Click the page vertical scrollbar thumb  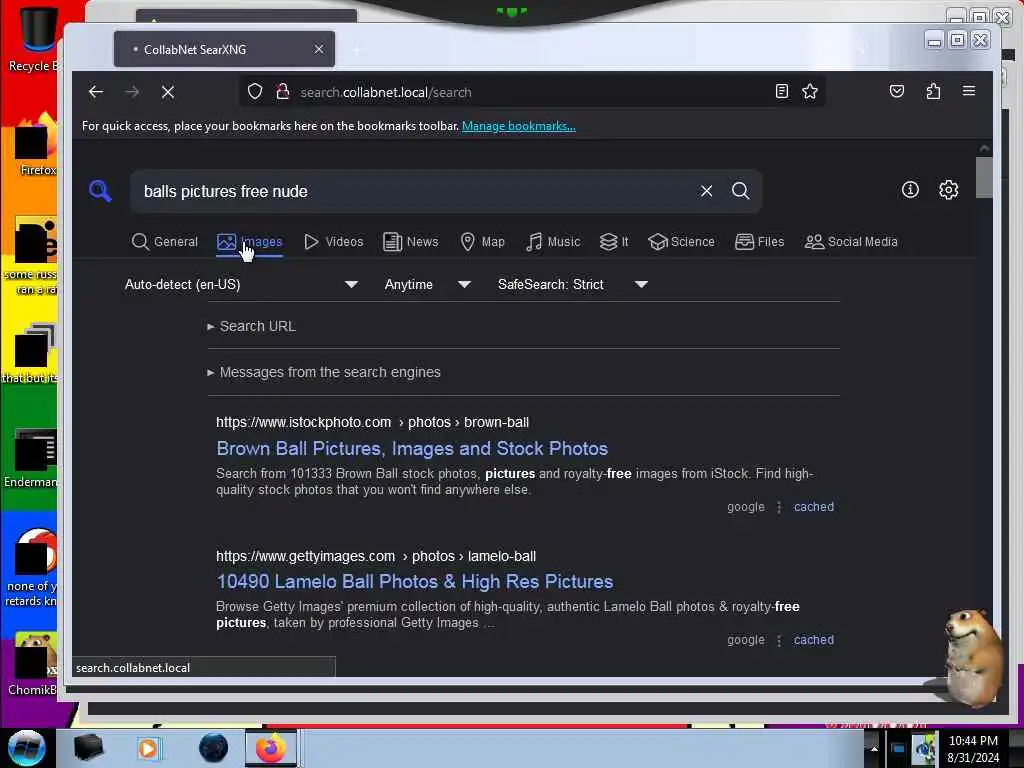point(984,177)
